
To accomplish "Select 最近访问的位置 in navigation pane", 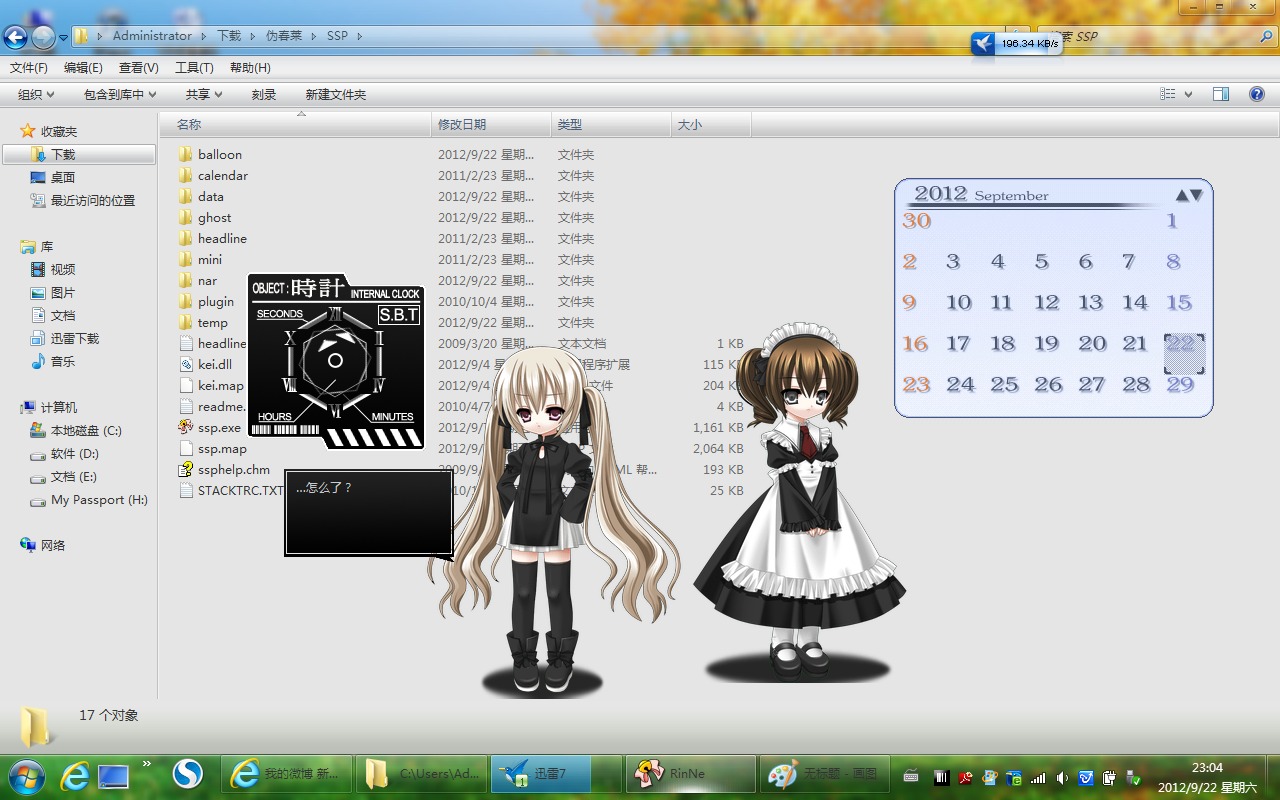I will click(93, 201).
